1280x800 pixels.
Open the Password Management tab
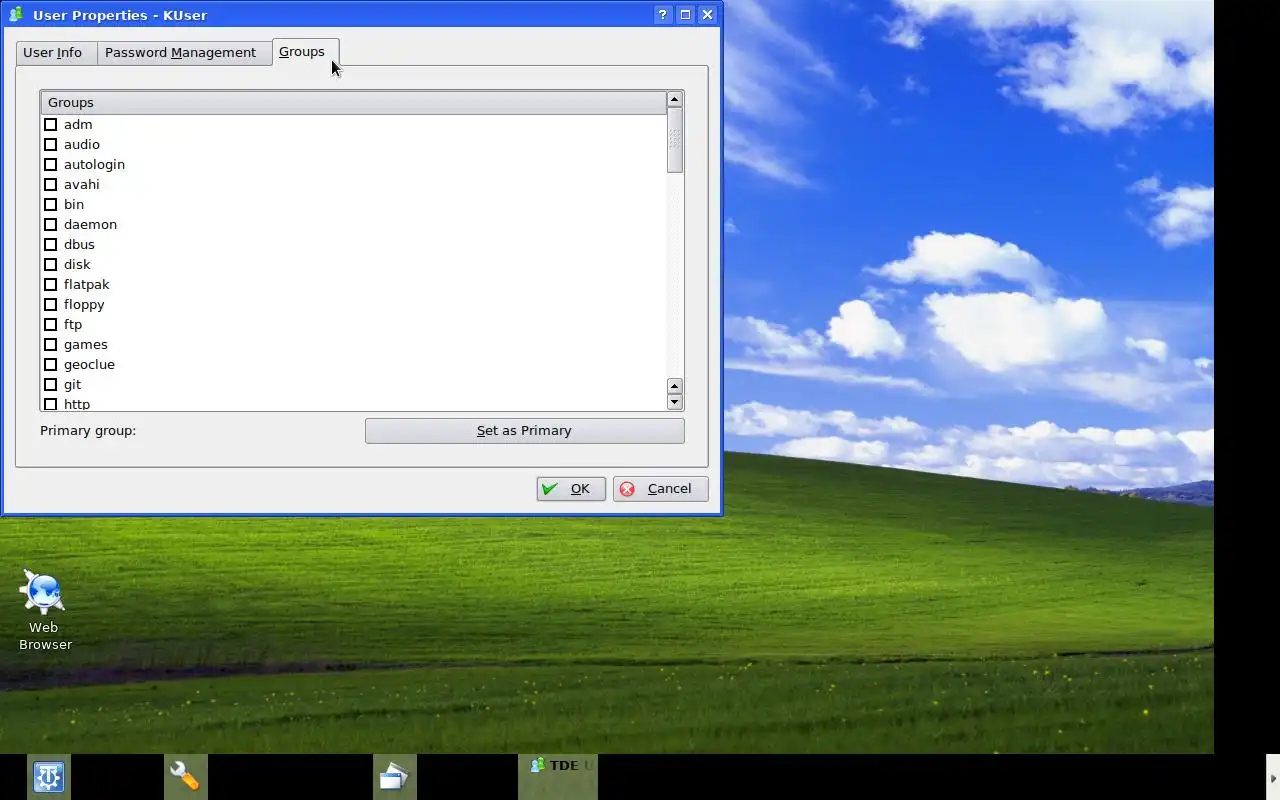(x=184, y=52)
